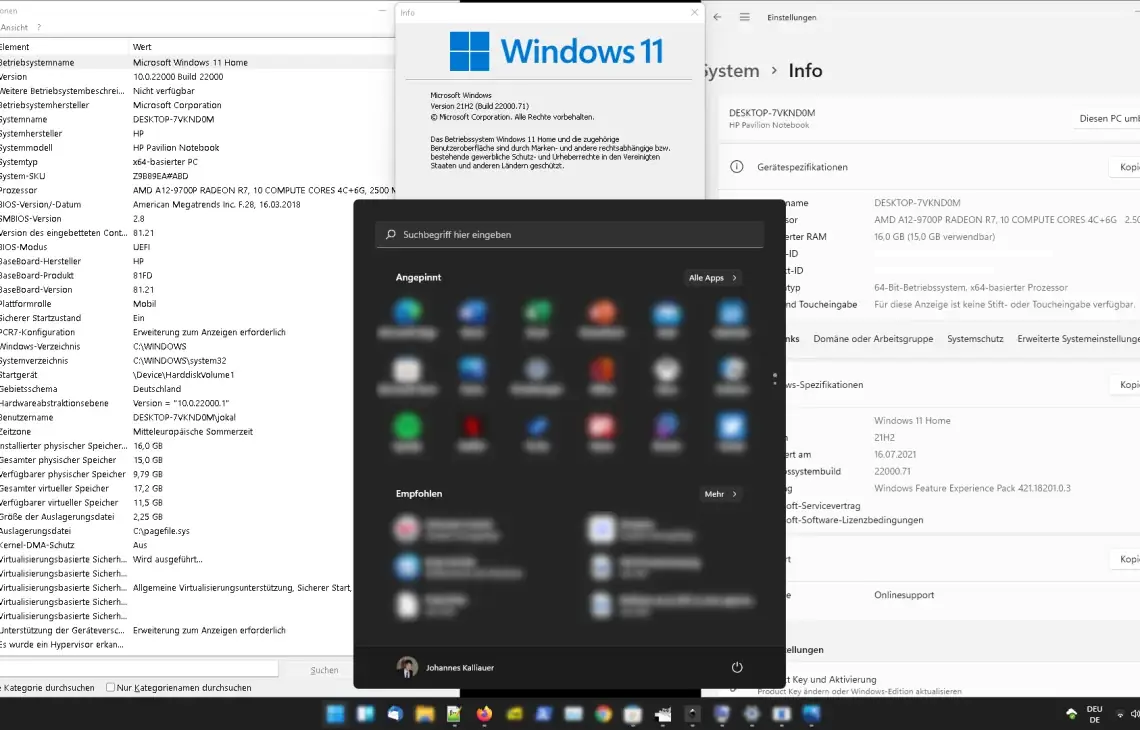
Task: Launch Firefox from the taskbar
Action: (x=484, y=714)
